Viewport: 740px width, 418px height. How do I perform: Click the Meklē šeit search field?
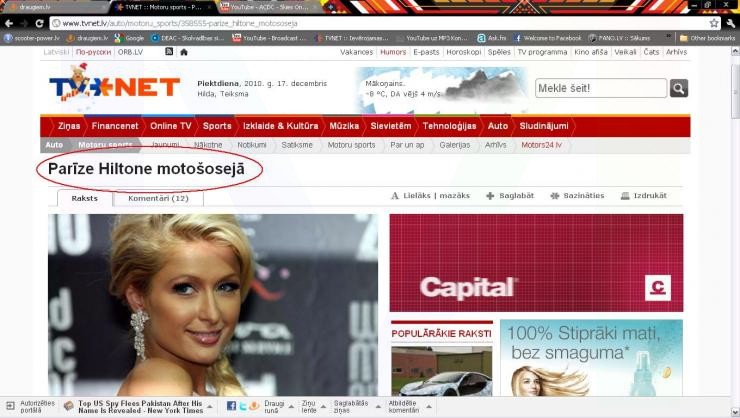click(600, 89)
